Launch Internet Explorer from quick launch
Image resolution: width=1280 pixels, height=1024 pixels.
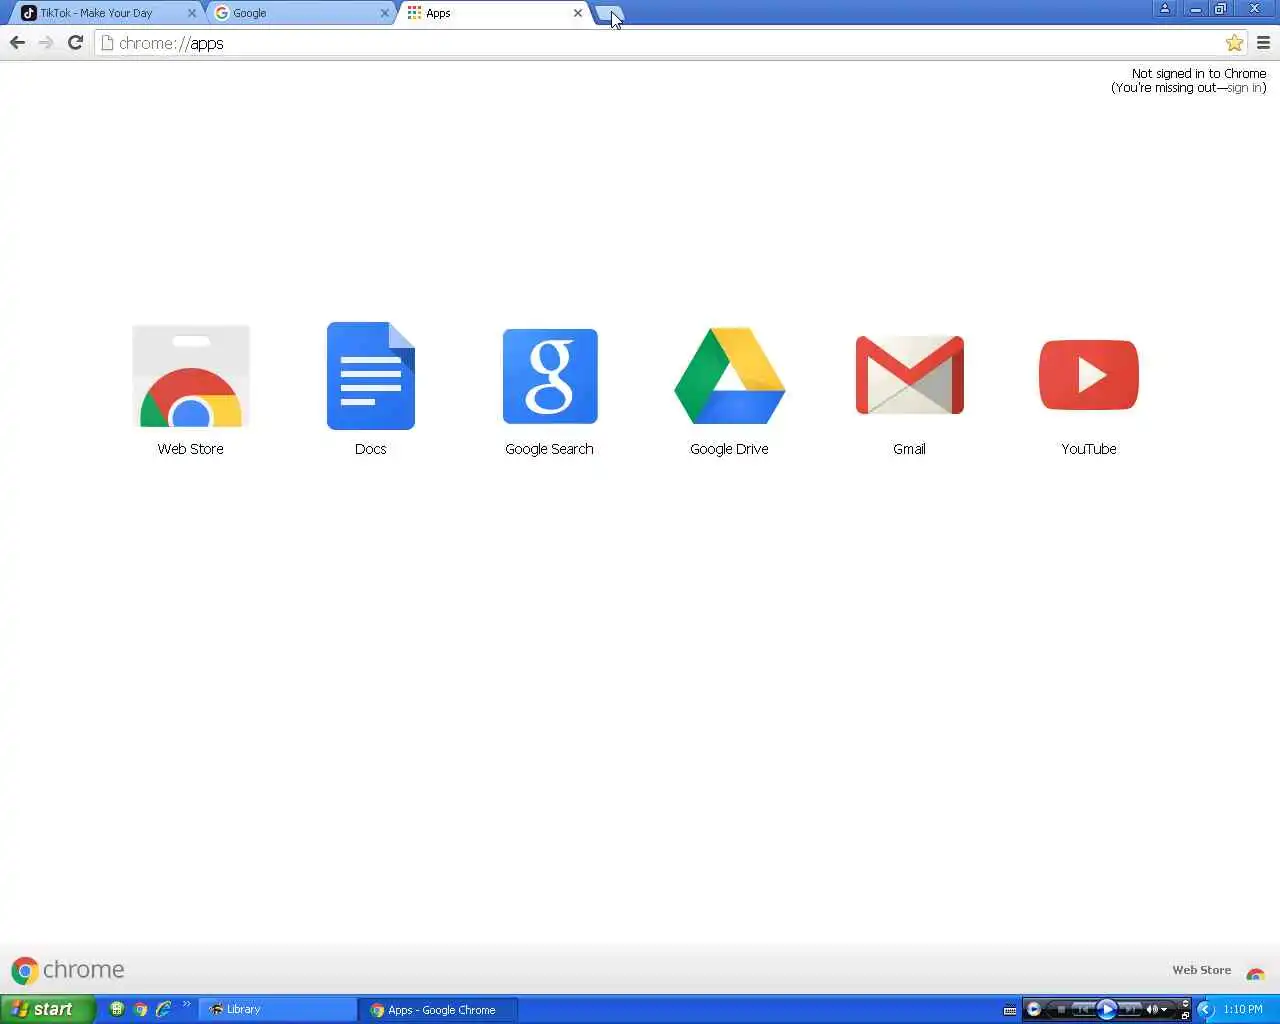click(x=163, y=1009)
